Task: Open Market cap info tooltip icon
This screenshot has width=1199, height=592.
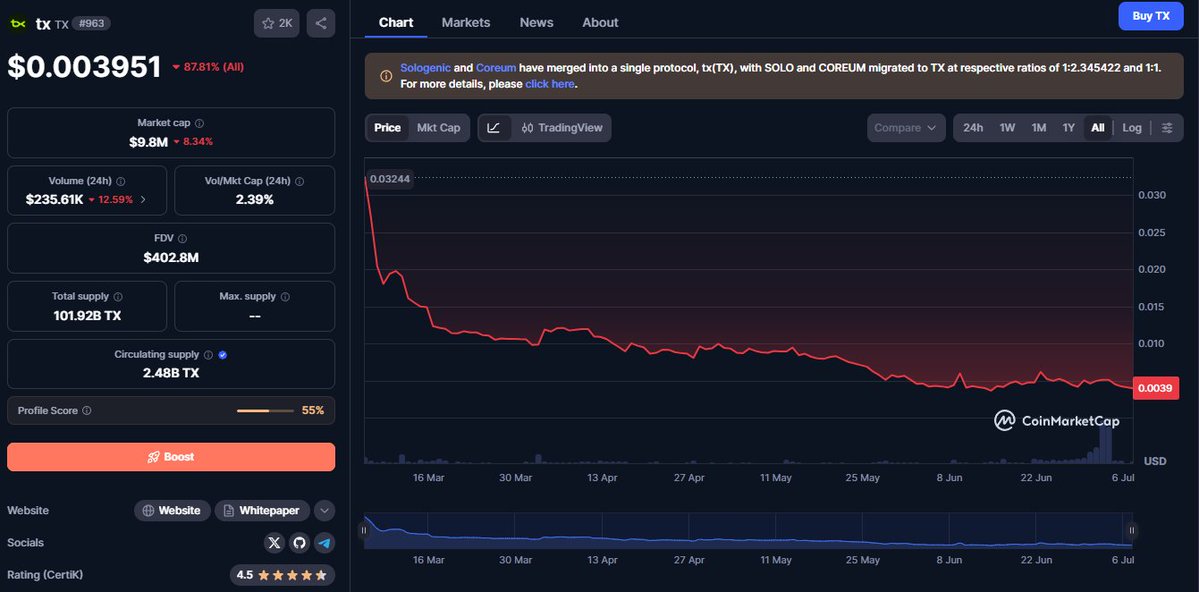Action: pos(200,123)
